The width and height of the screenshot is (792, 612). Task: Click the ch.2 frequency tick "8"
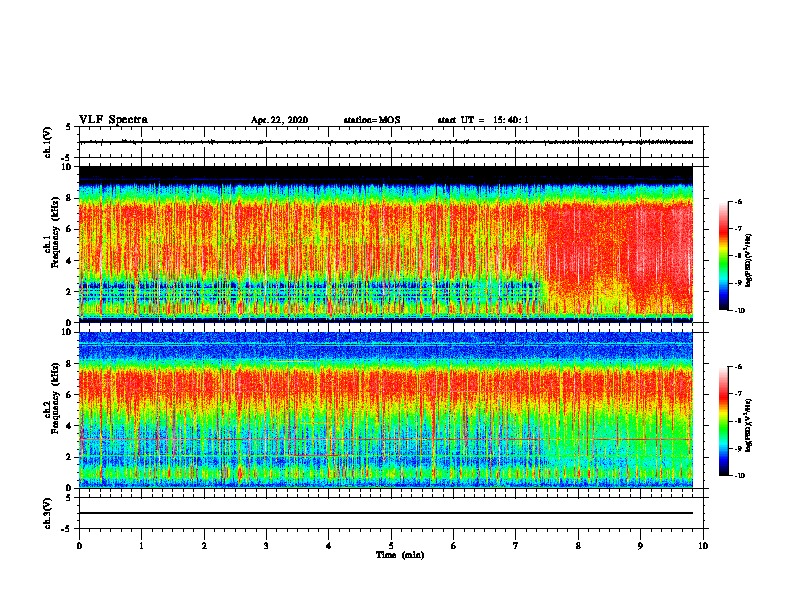point(68,364)
